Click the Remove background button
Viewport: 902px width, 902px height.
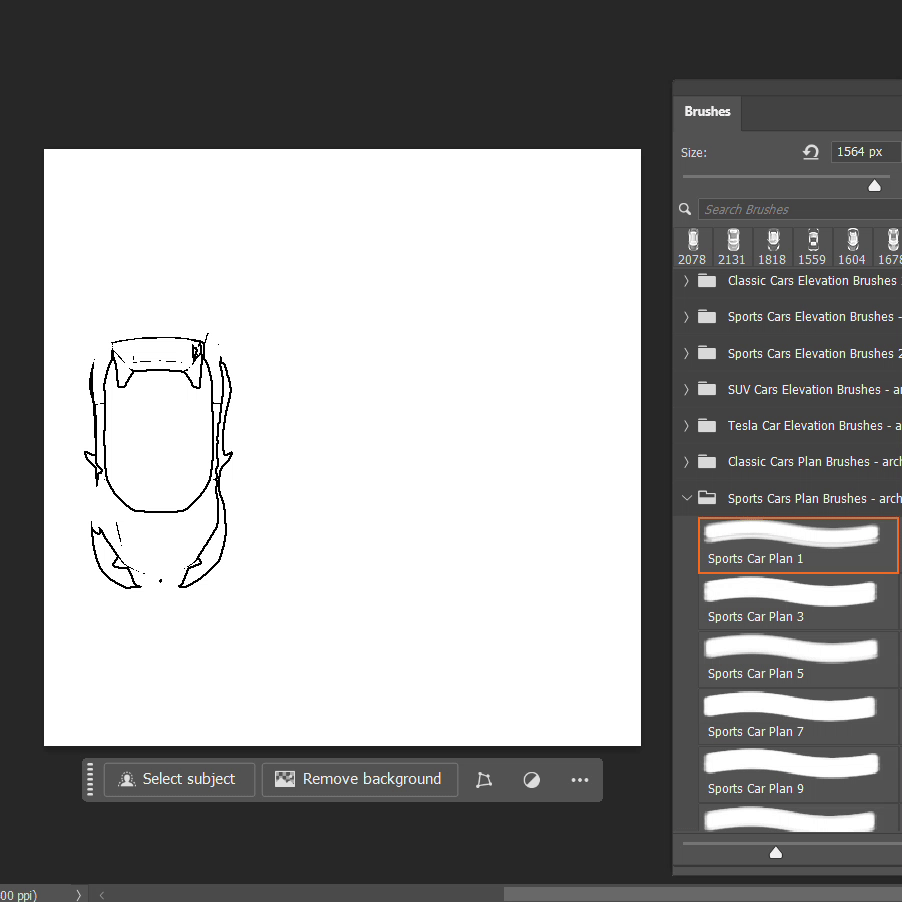[x=360, y=780]
